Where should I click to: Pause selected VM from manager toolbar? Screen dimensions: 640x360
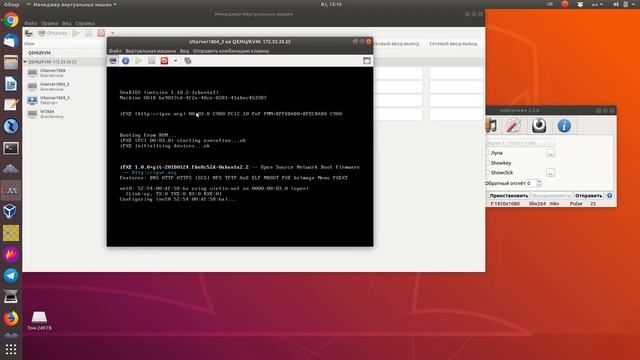click(89, 33)
